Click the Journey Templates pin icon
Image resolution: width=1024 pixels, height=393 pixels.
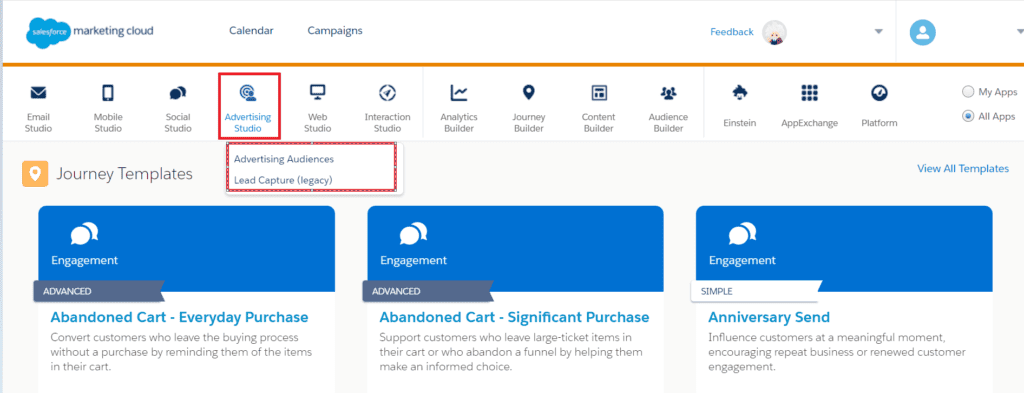click(x=35, y=174)
